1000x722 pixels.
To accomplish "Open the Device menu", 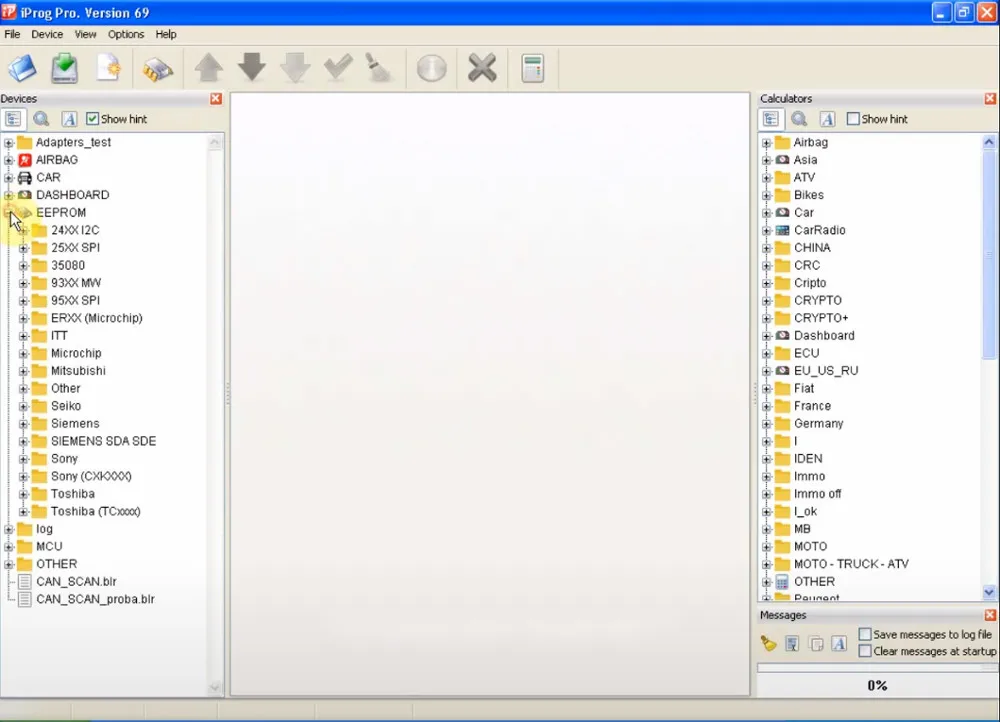I will (47, 34).
